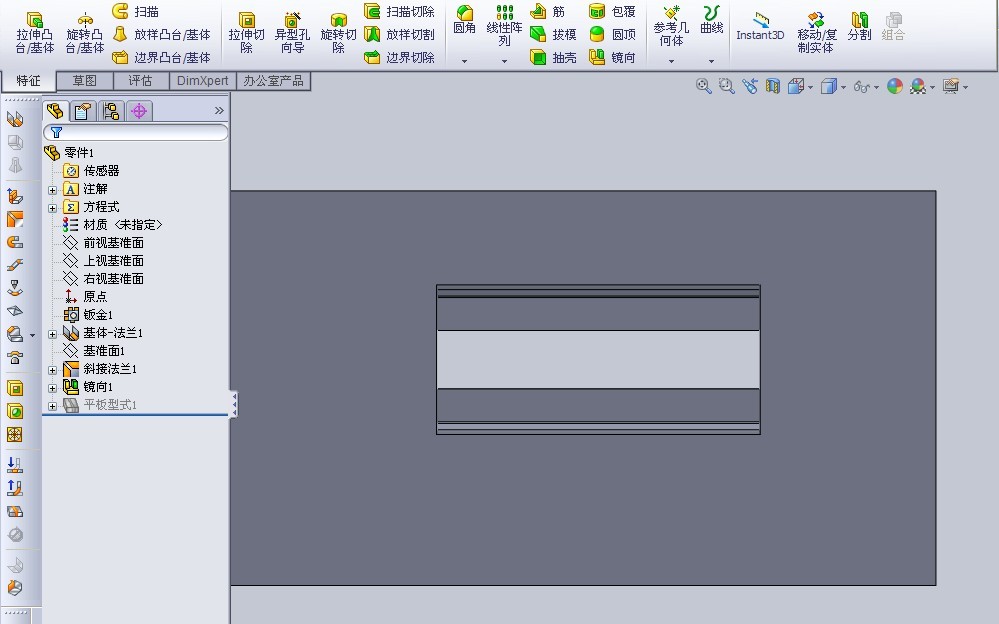Screen dimensions: 999x624
Task: Open the dropdown arrow under 线性阵列
Action: click(x=505, y=61)
